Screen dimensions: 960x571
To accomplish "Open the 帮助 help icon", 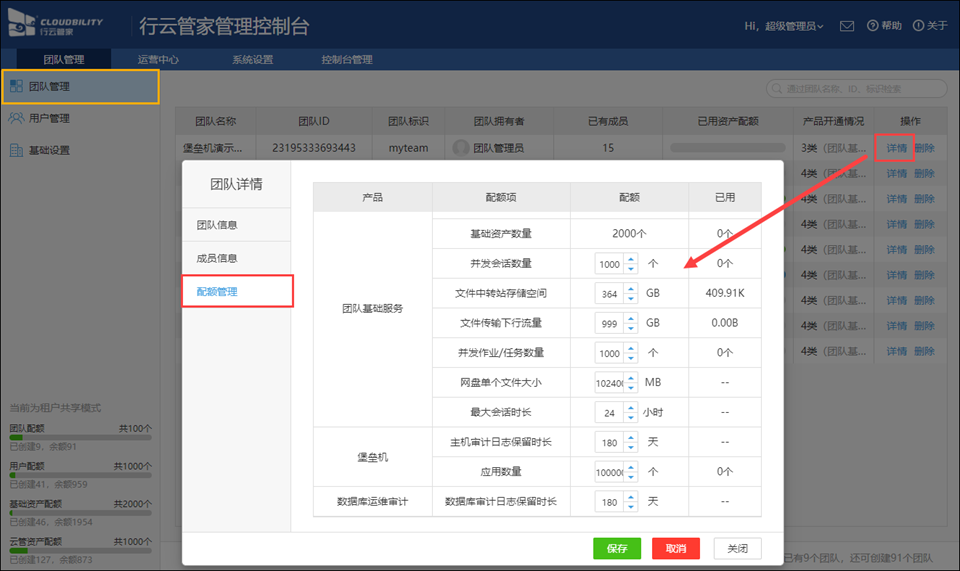I will pyautogui.click(x=872, y=26).
